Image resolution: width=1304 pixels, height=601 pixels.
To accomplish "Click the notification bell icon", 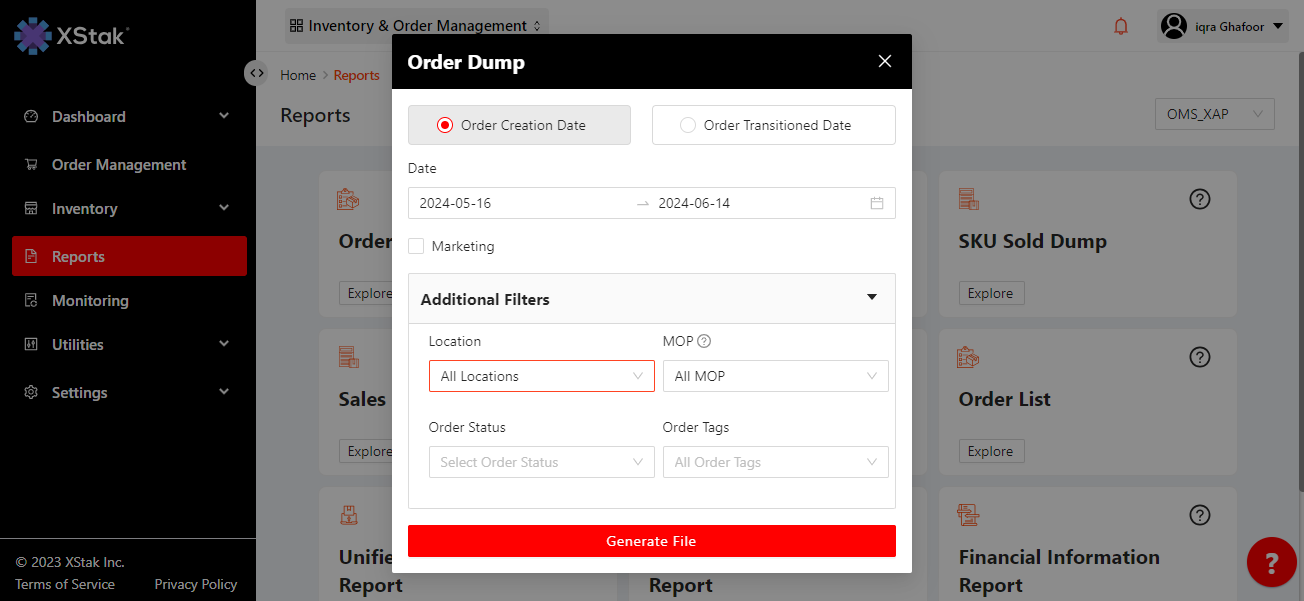I will click(1120, 26).
